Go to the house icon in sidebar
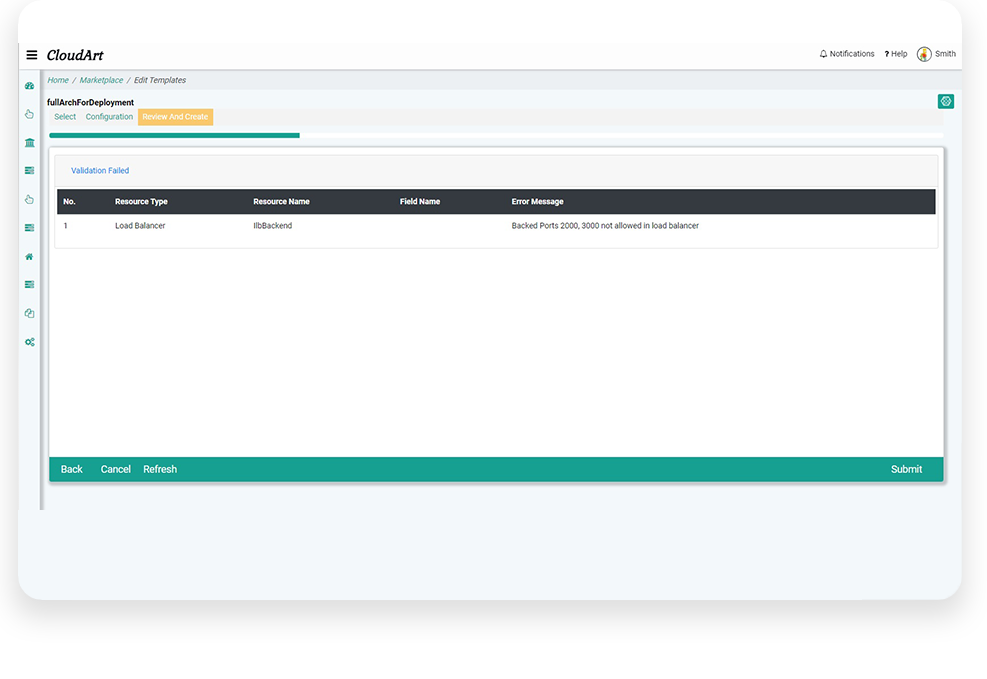 [29, 257]
